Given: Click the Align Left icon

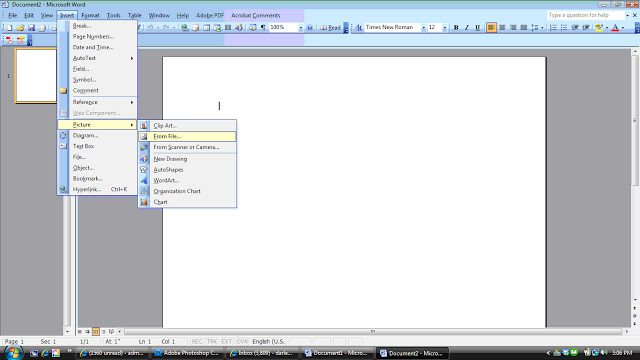Looking at the screenshot, I should (x=491, y=27).
